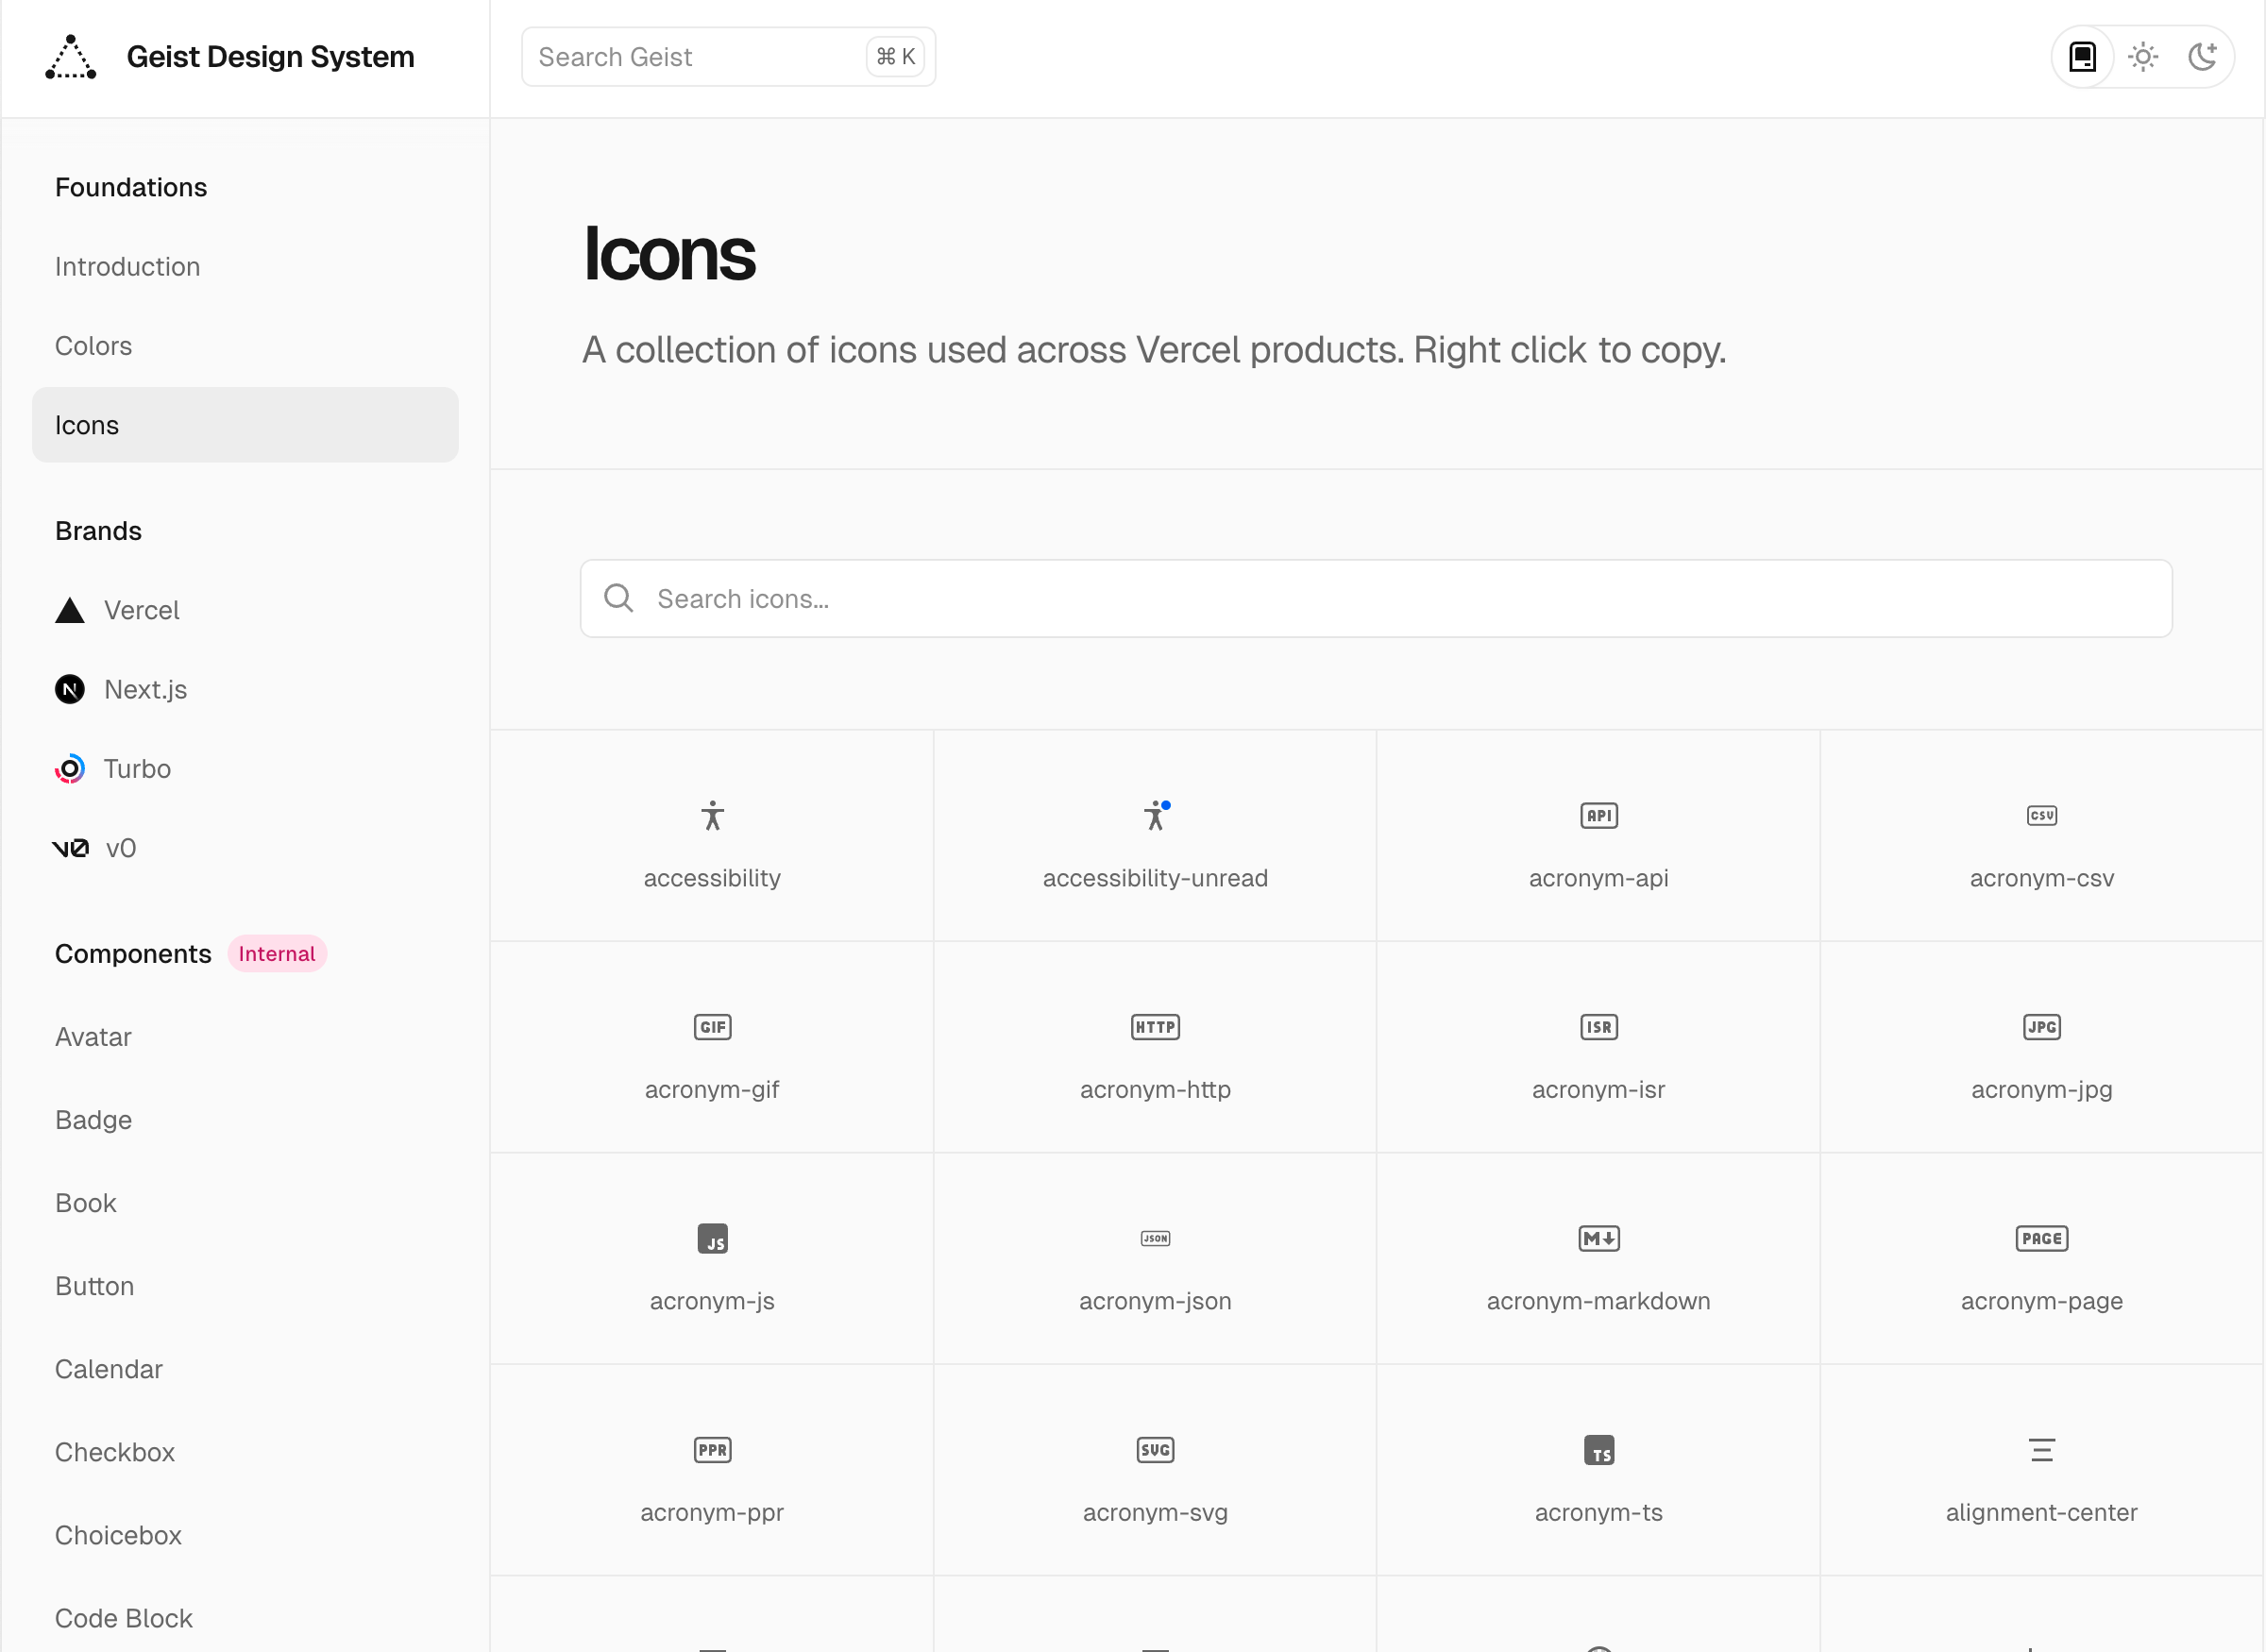This screenshot has width=2266, height=1652.
Task: Toggle light mode using sun icon
Action: tap(2143, 57)
